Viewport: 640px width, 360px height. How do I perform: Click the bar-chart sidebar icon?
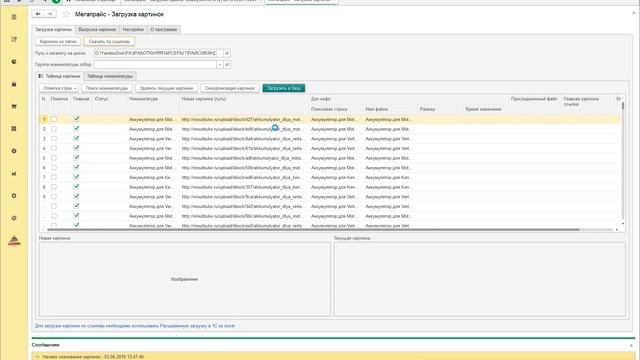(x=14, y=173)
